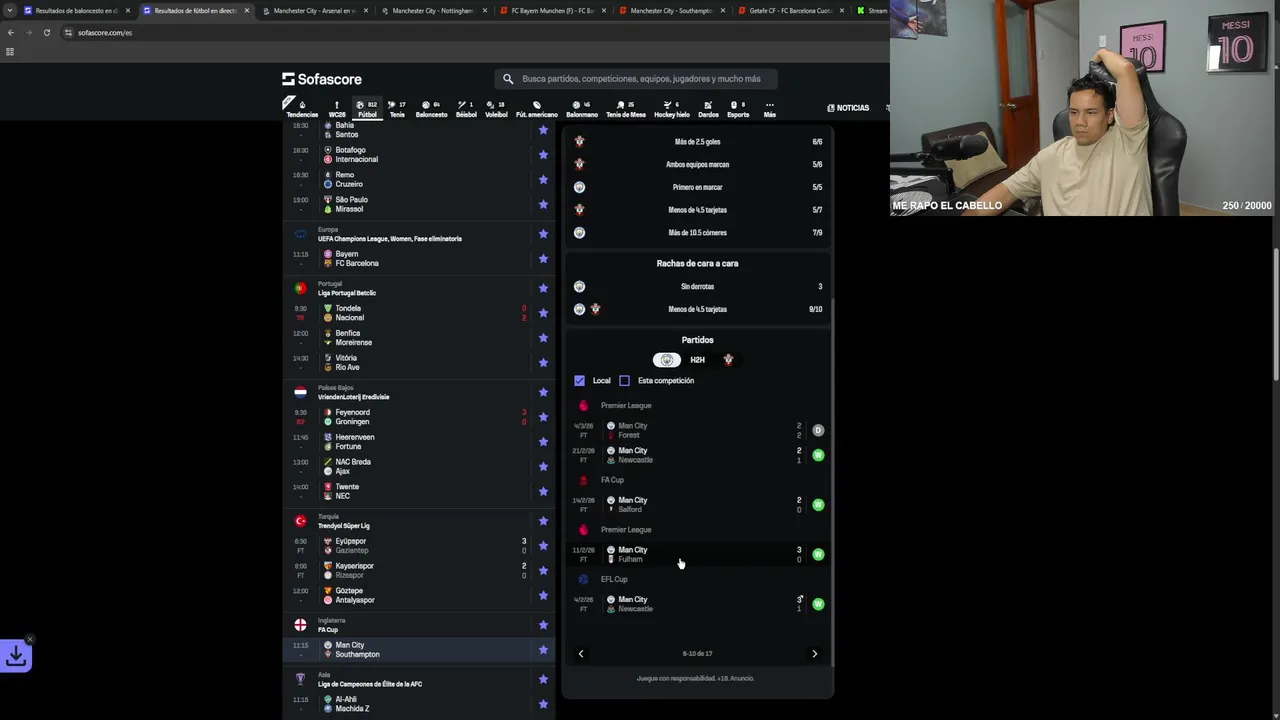Screen dimensions: 1280x720
Task: Click the D result badge for Man City–Forest
Action: pyautogui.click(x=818, y=430)
